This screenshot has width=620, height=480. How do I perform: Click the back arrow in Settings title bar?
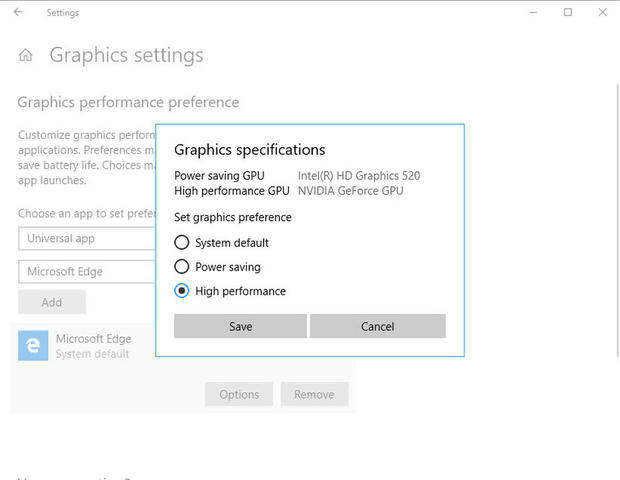pyautogui.click(x=18, y=12)
